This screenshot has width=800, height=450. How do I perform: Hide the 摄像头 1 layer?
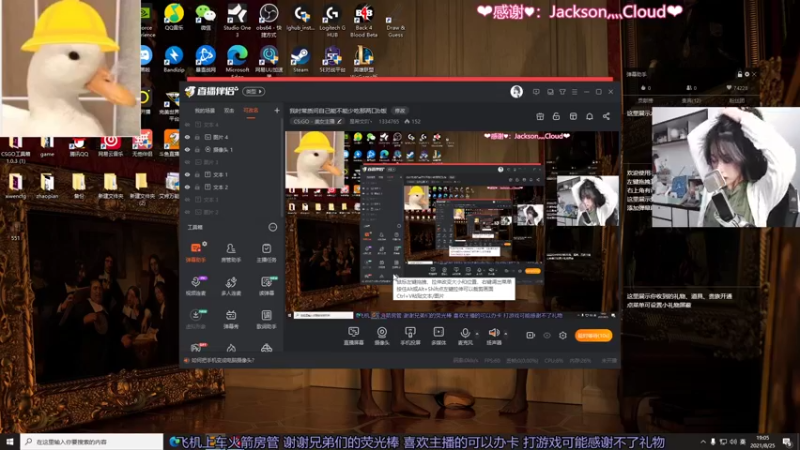[x=187, y=149]
